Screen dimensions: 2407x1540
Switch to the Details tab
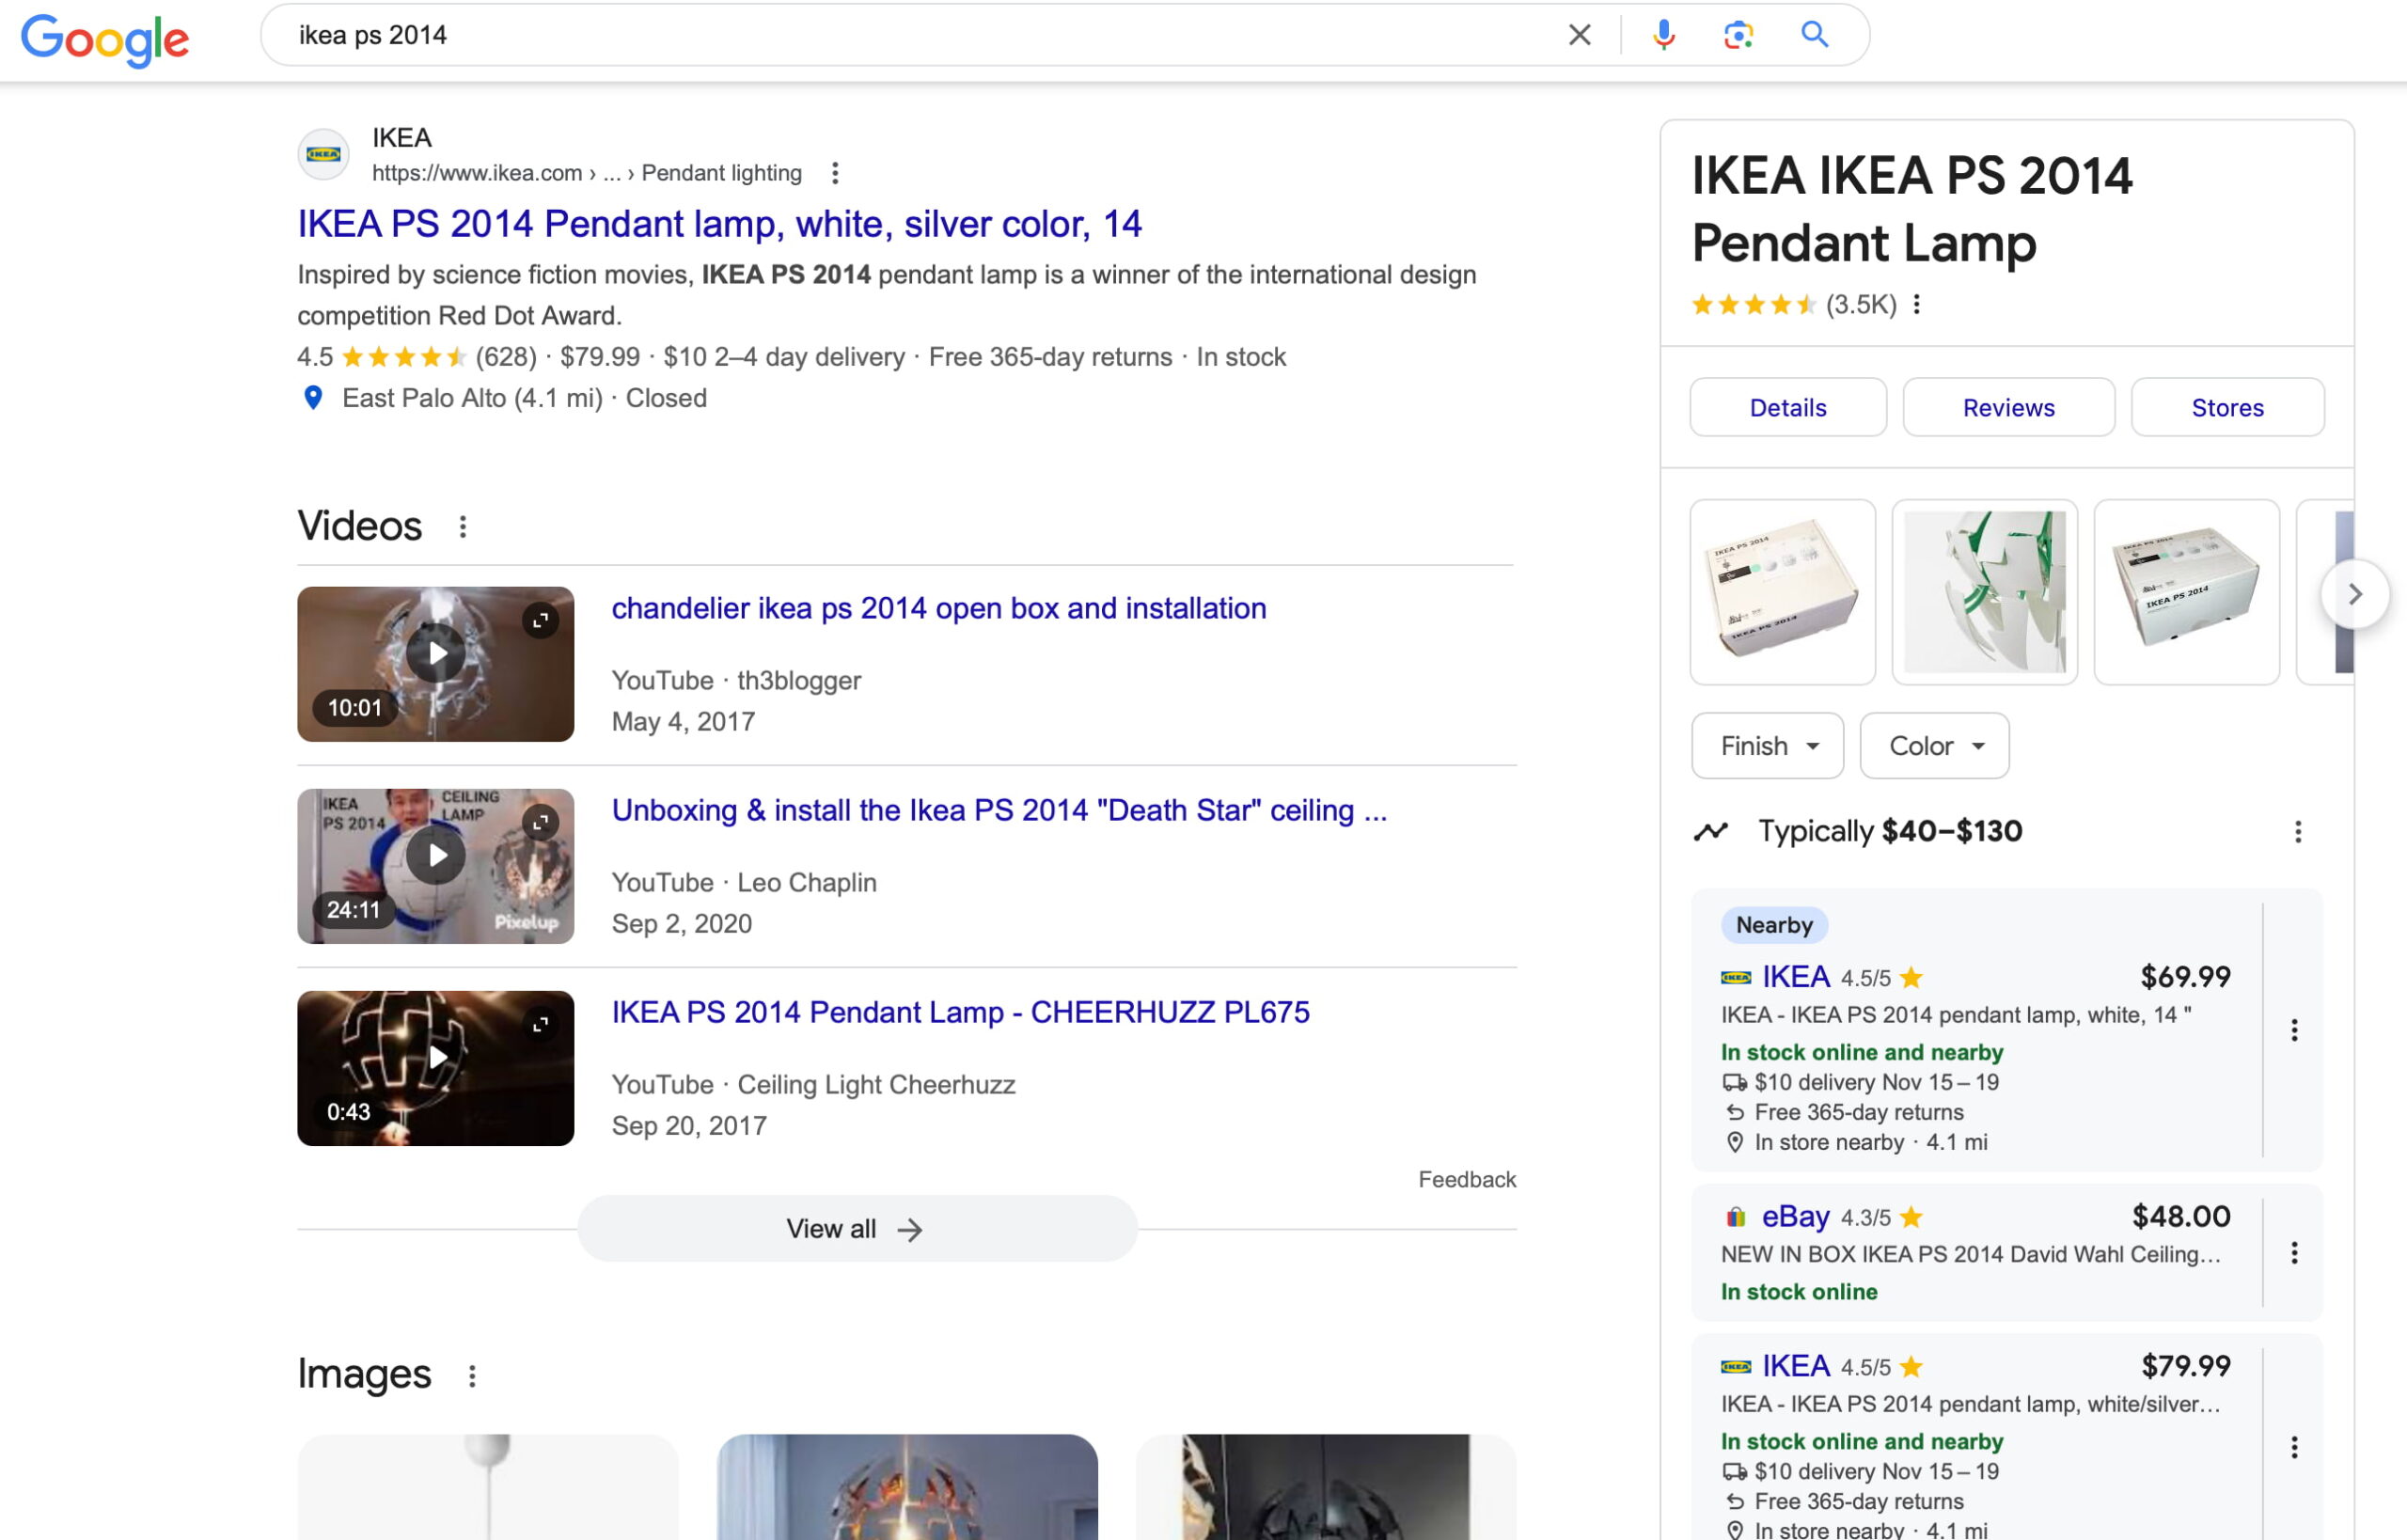pyautogui.click(x=1788, y=408)
